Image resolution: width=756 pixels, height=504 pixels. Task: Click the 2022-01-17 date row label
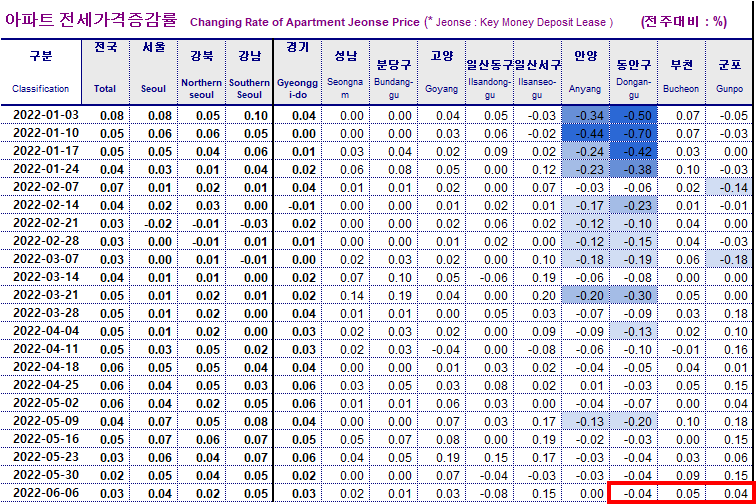46,151
